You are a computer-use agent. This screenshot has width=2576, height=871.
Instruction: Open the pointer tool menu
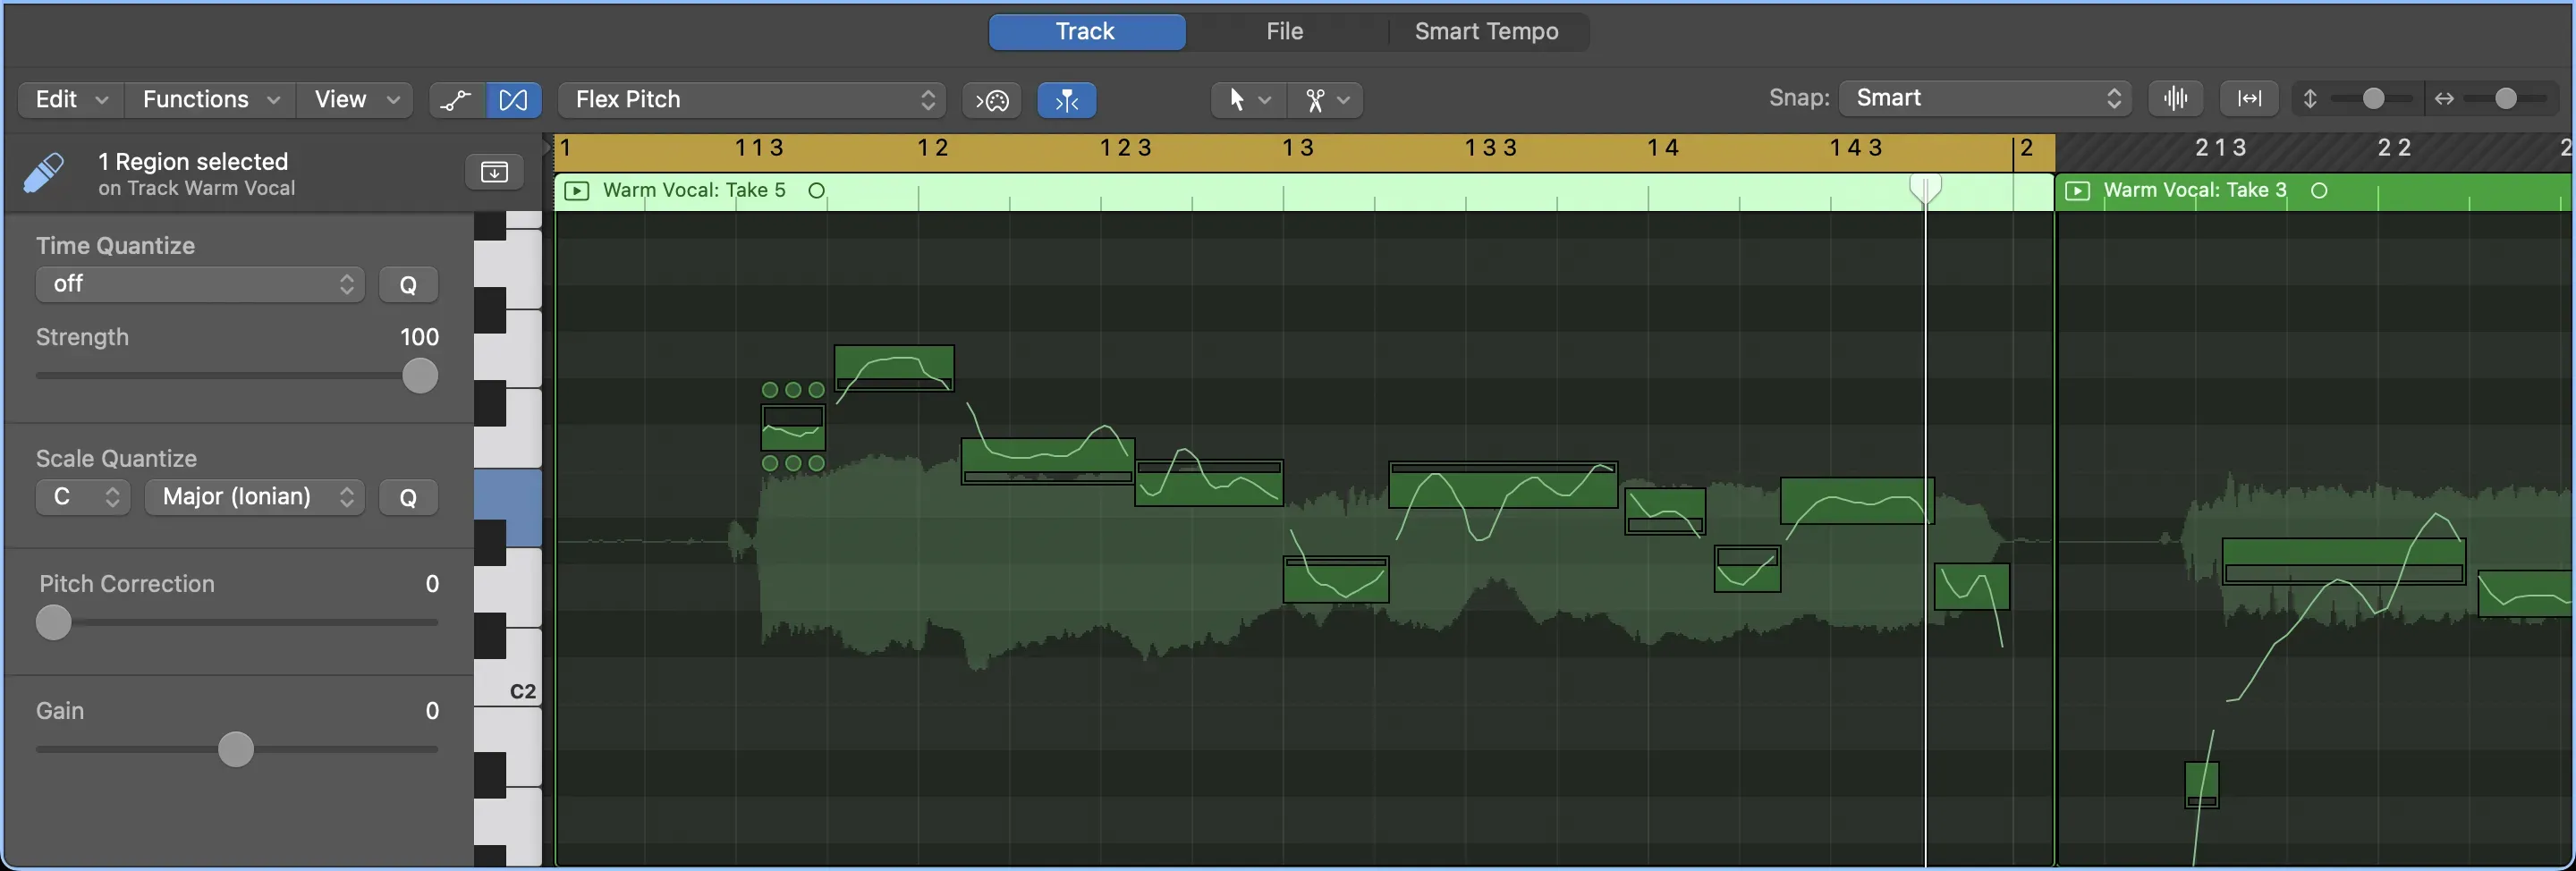1248,100
